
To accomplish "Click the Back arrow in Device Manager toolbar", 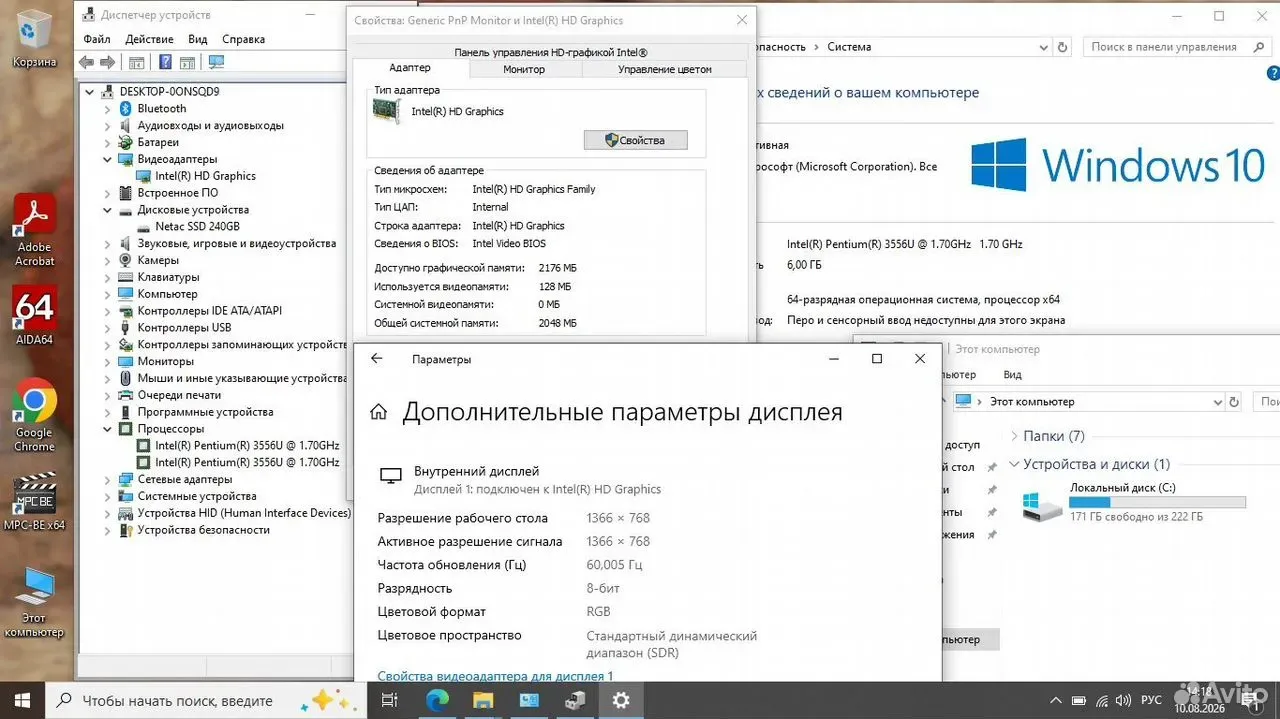I will coord(86,62).
